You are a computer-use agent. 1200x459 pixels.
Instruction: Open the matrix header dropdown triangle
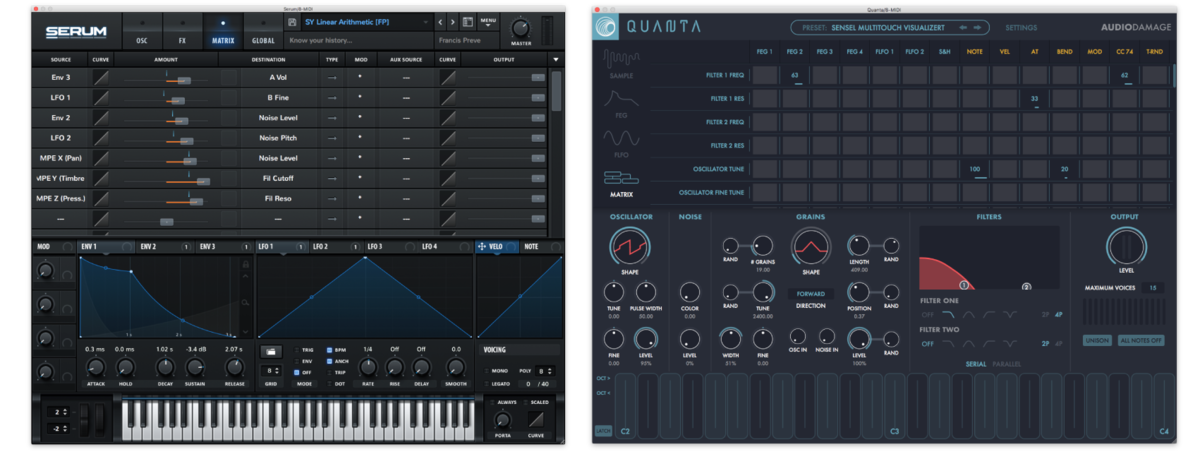pyautogui.click(x=555, y=59)
